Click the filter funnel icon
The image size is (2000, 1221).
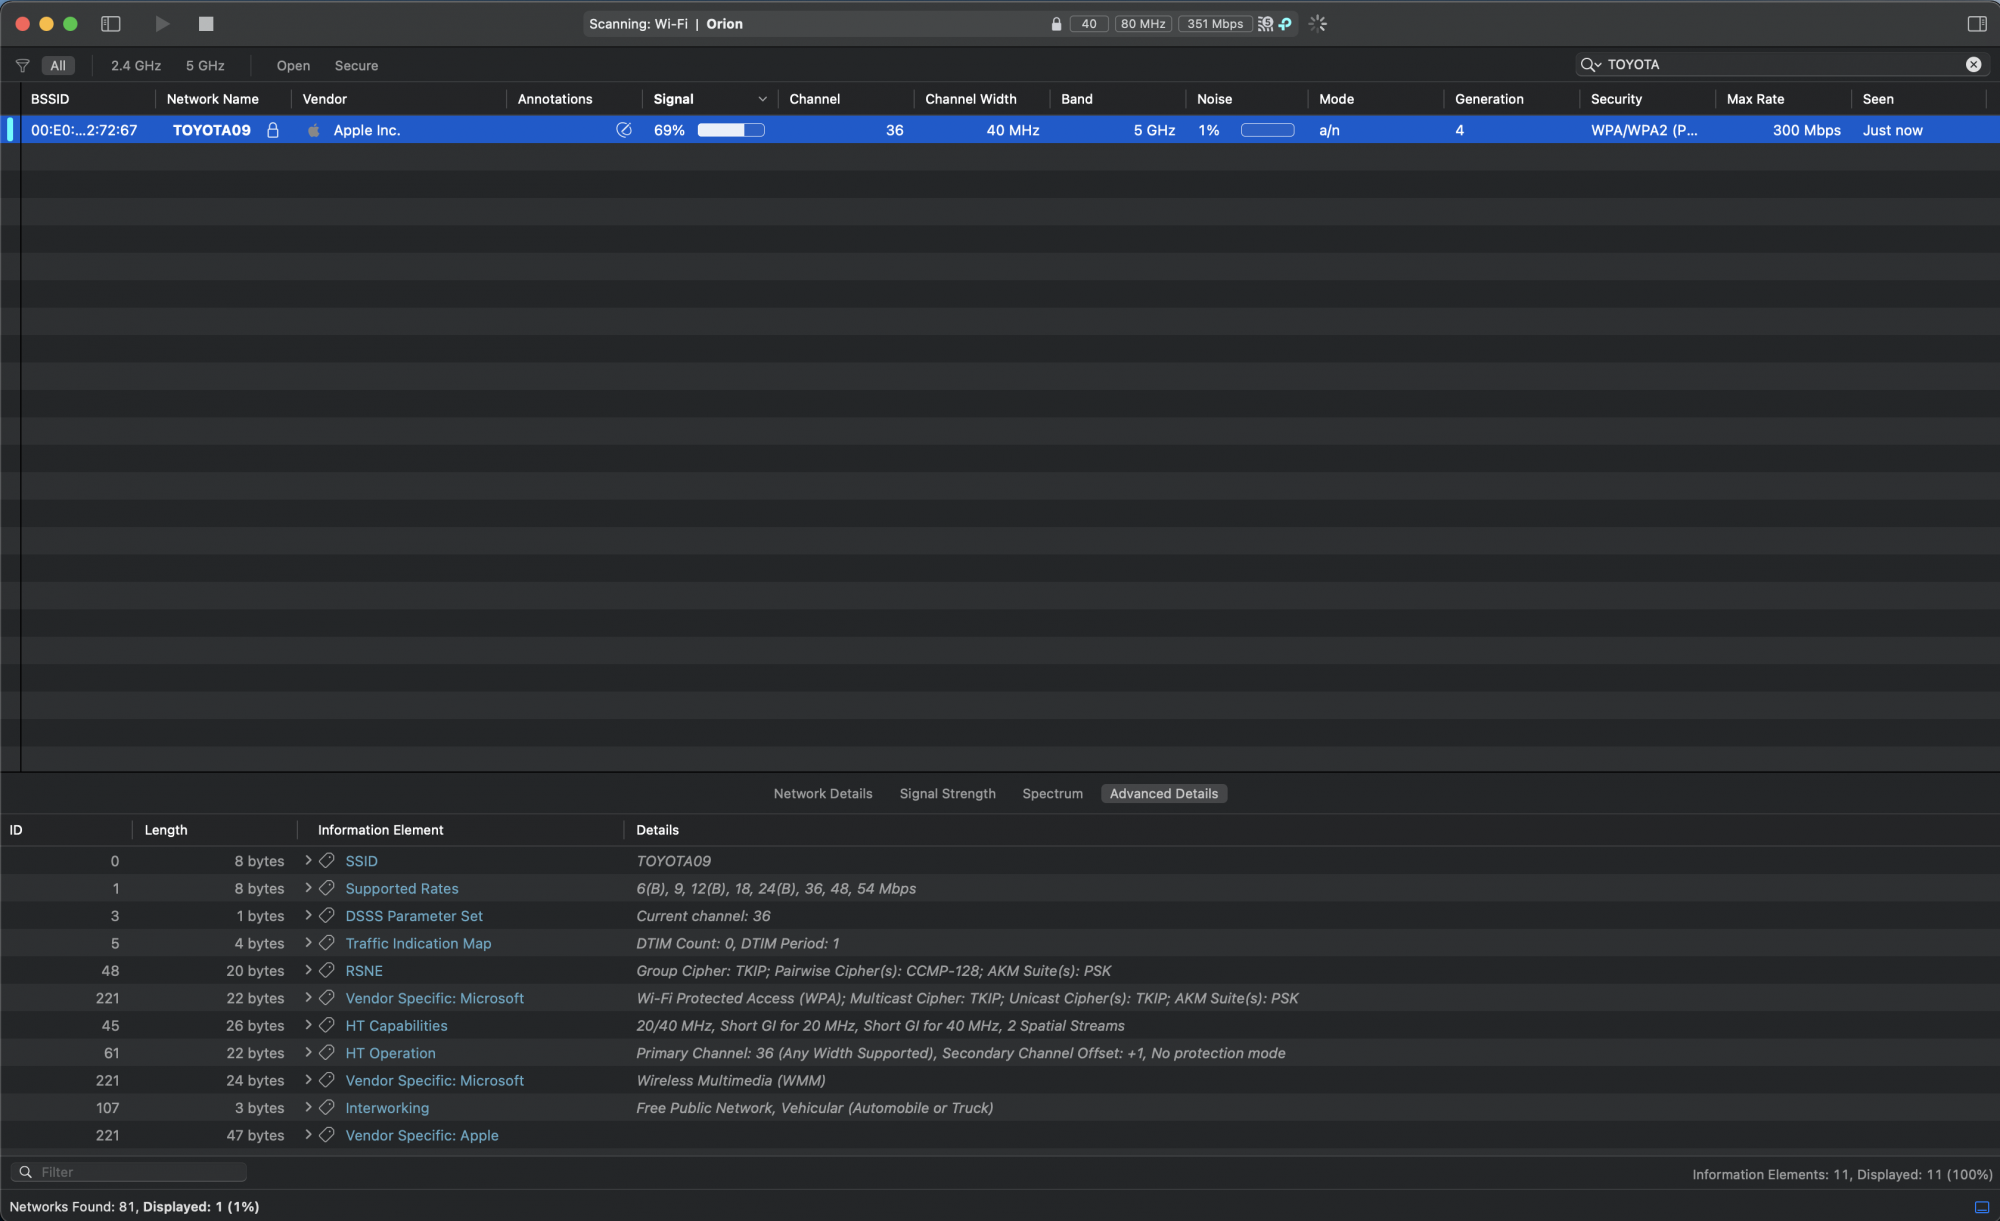(22, 66)
